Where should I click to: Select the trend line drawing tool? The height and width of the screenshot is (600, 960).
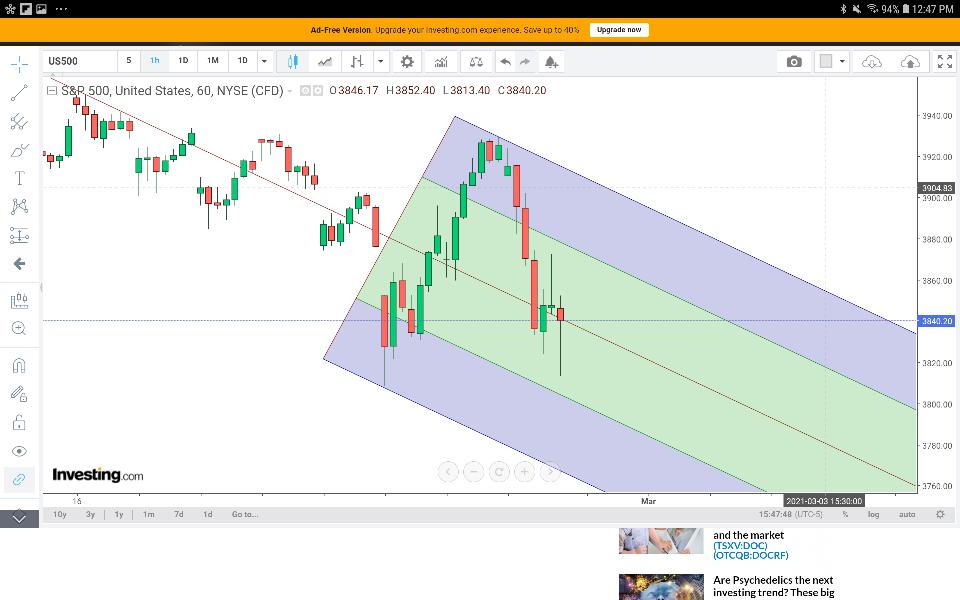(x=19, y=92)
